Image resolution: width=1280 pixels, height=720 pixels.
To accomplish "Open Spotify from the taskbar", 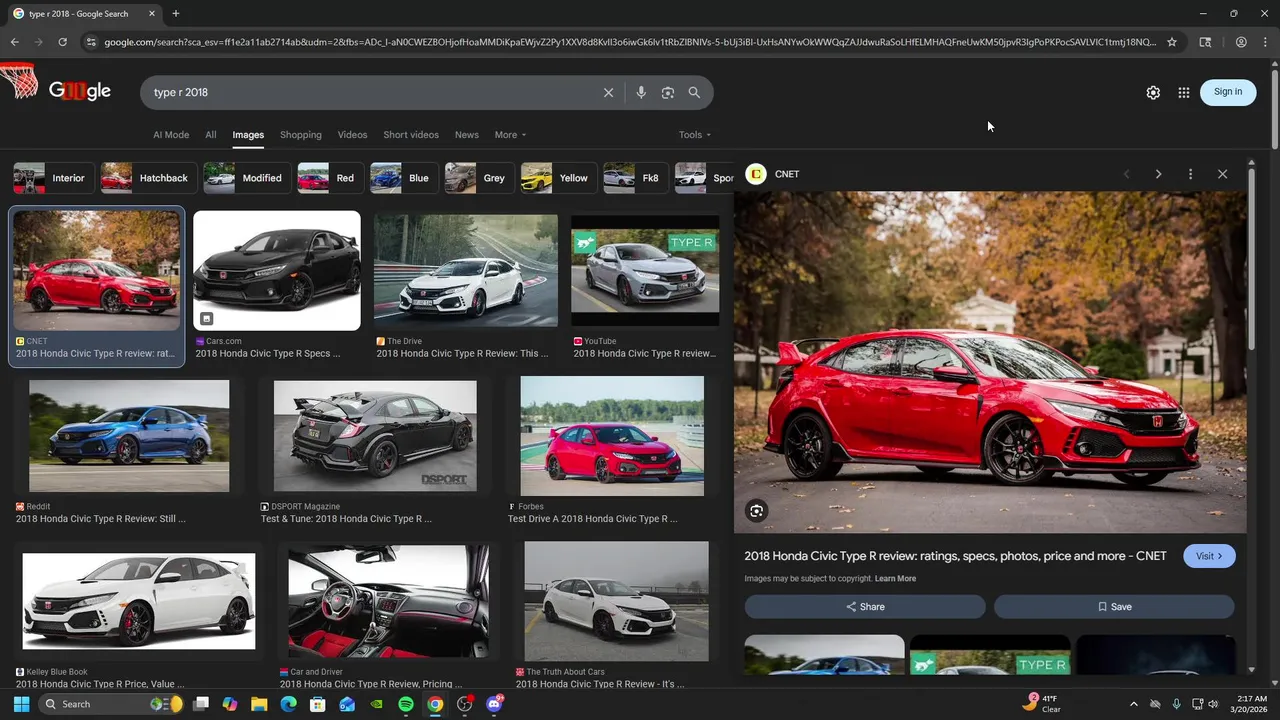I will tap(406, 704).
